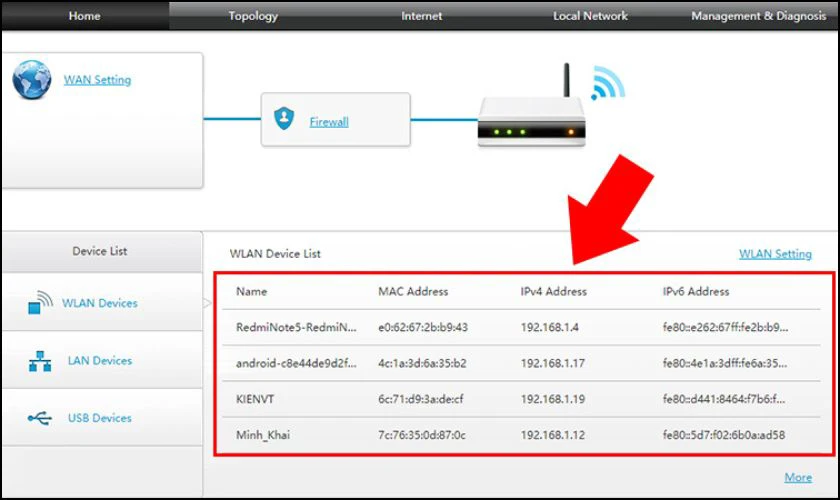Click IPv4 address 192.168.1.17
The height and width of the screenshot is (500, 840).
click(x=552, y=363)
